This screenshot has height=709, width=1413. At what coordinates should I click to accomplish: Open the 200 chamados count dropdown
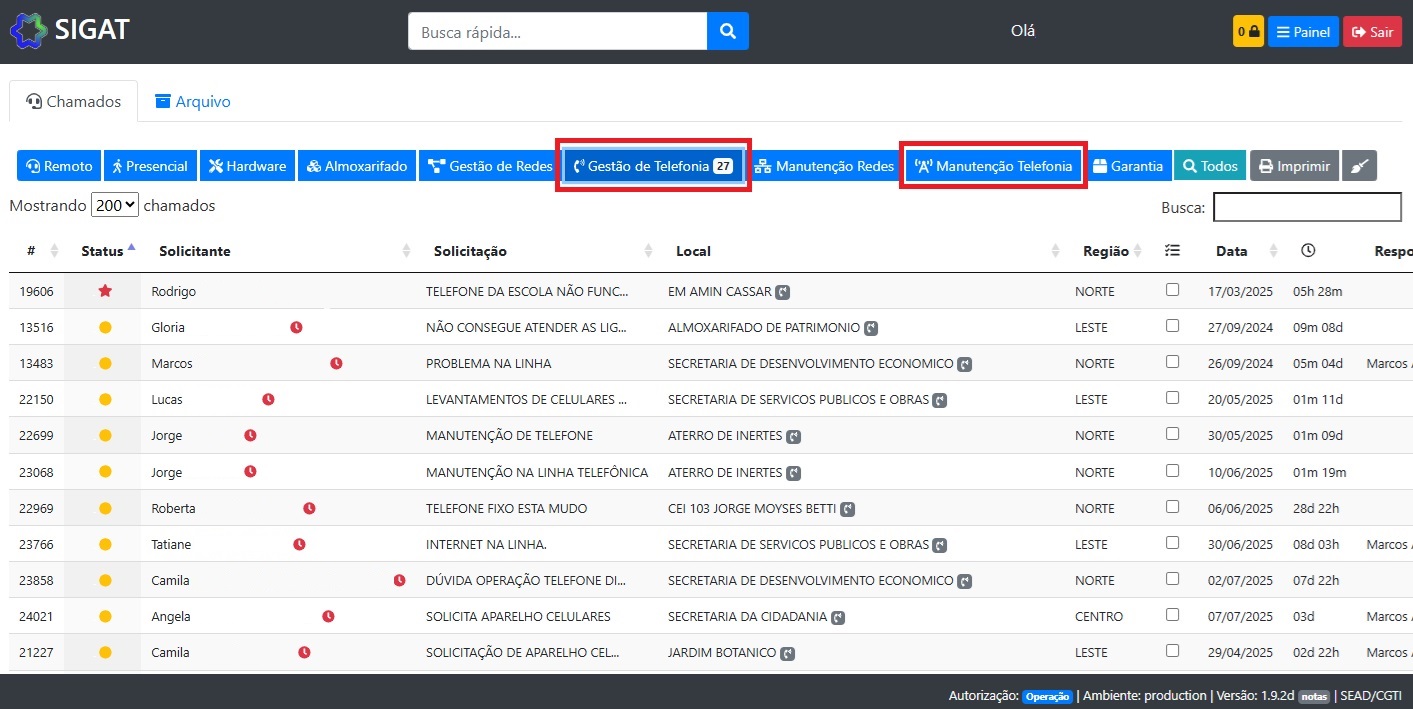coord(114,205)
